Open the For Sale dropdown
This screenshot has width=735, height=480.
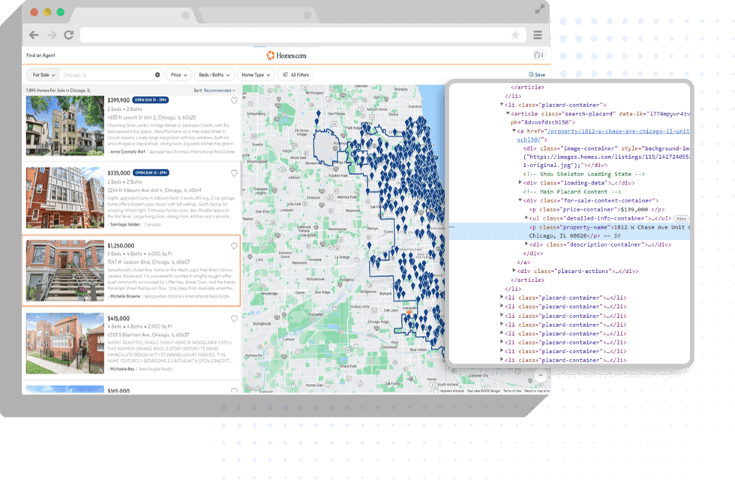click(x=43, y=75)
